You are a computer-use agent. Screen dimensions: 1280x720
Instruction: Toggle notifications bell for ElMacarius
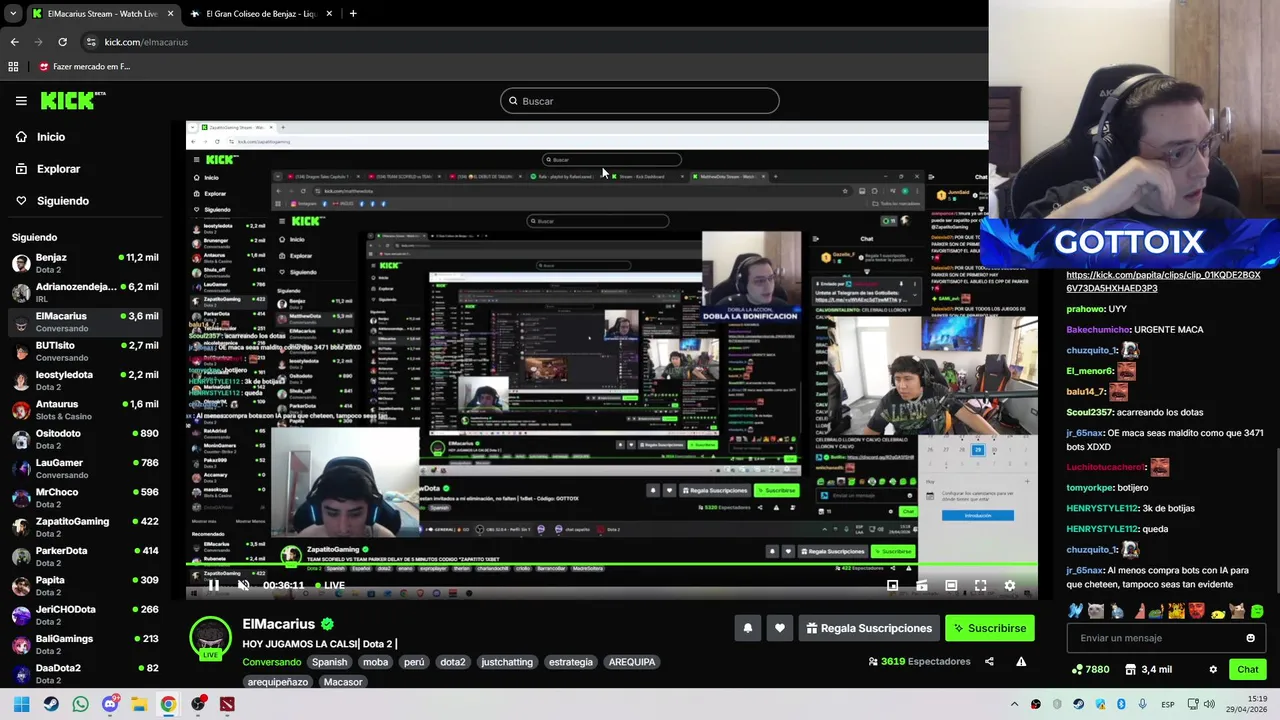coord(747,628)
